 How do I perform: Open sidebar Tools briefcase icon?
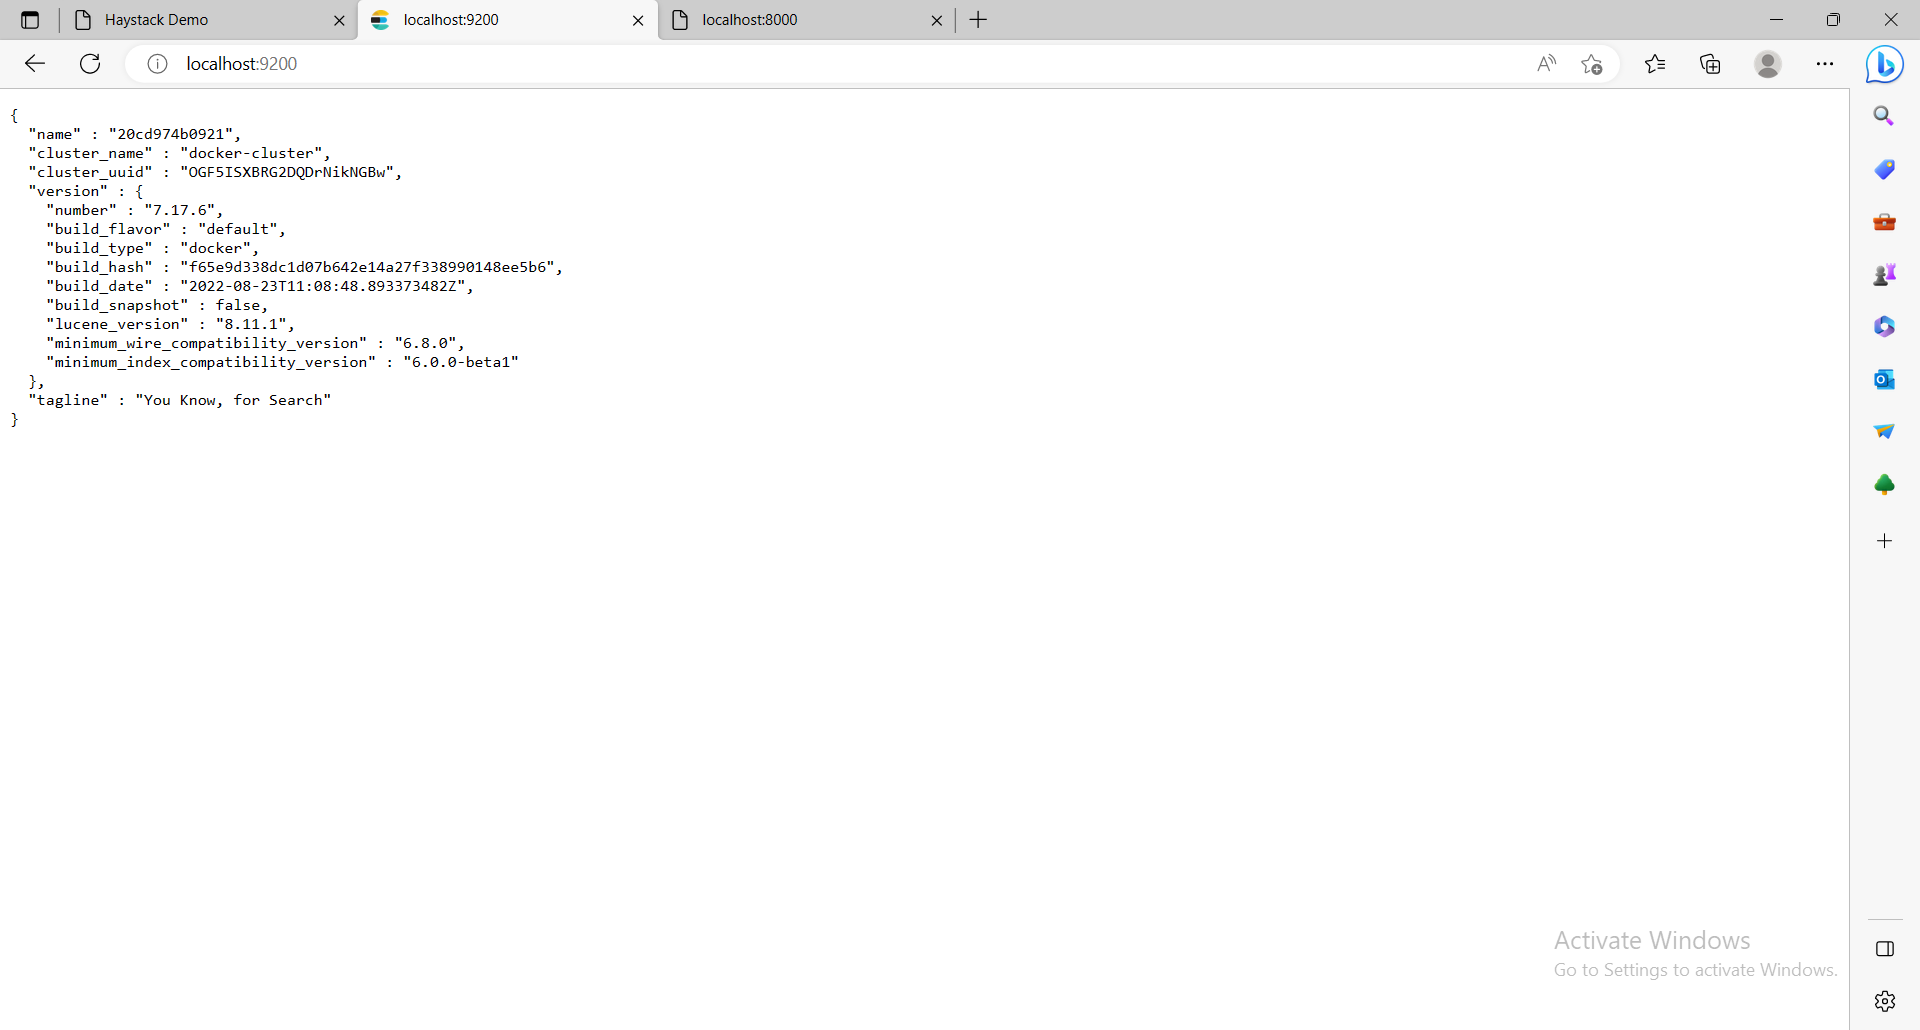click(x=1885, y=222)
